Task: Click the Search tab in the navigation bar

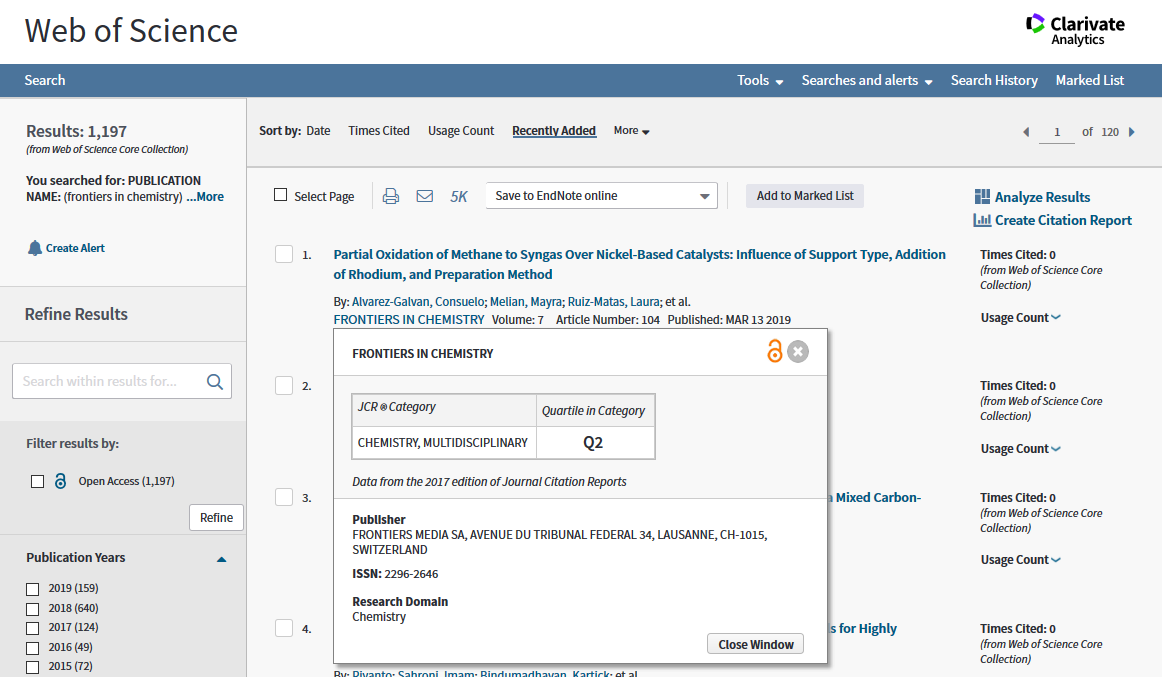Action: click(x=44, y=81)
